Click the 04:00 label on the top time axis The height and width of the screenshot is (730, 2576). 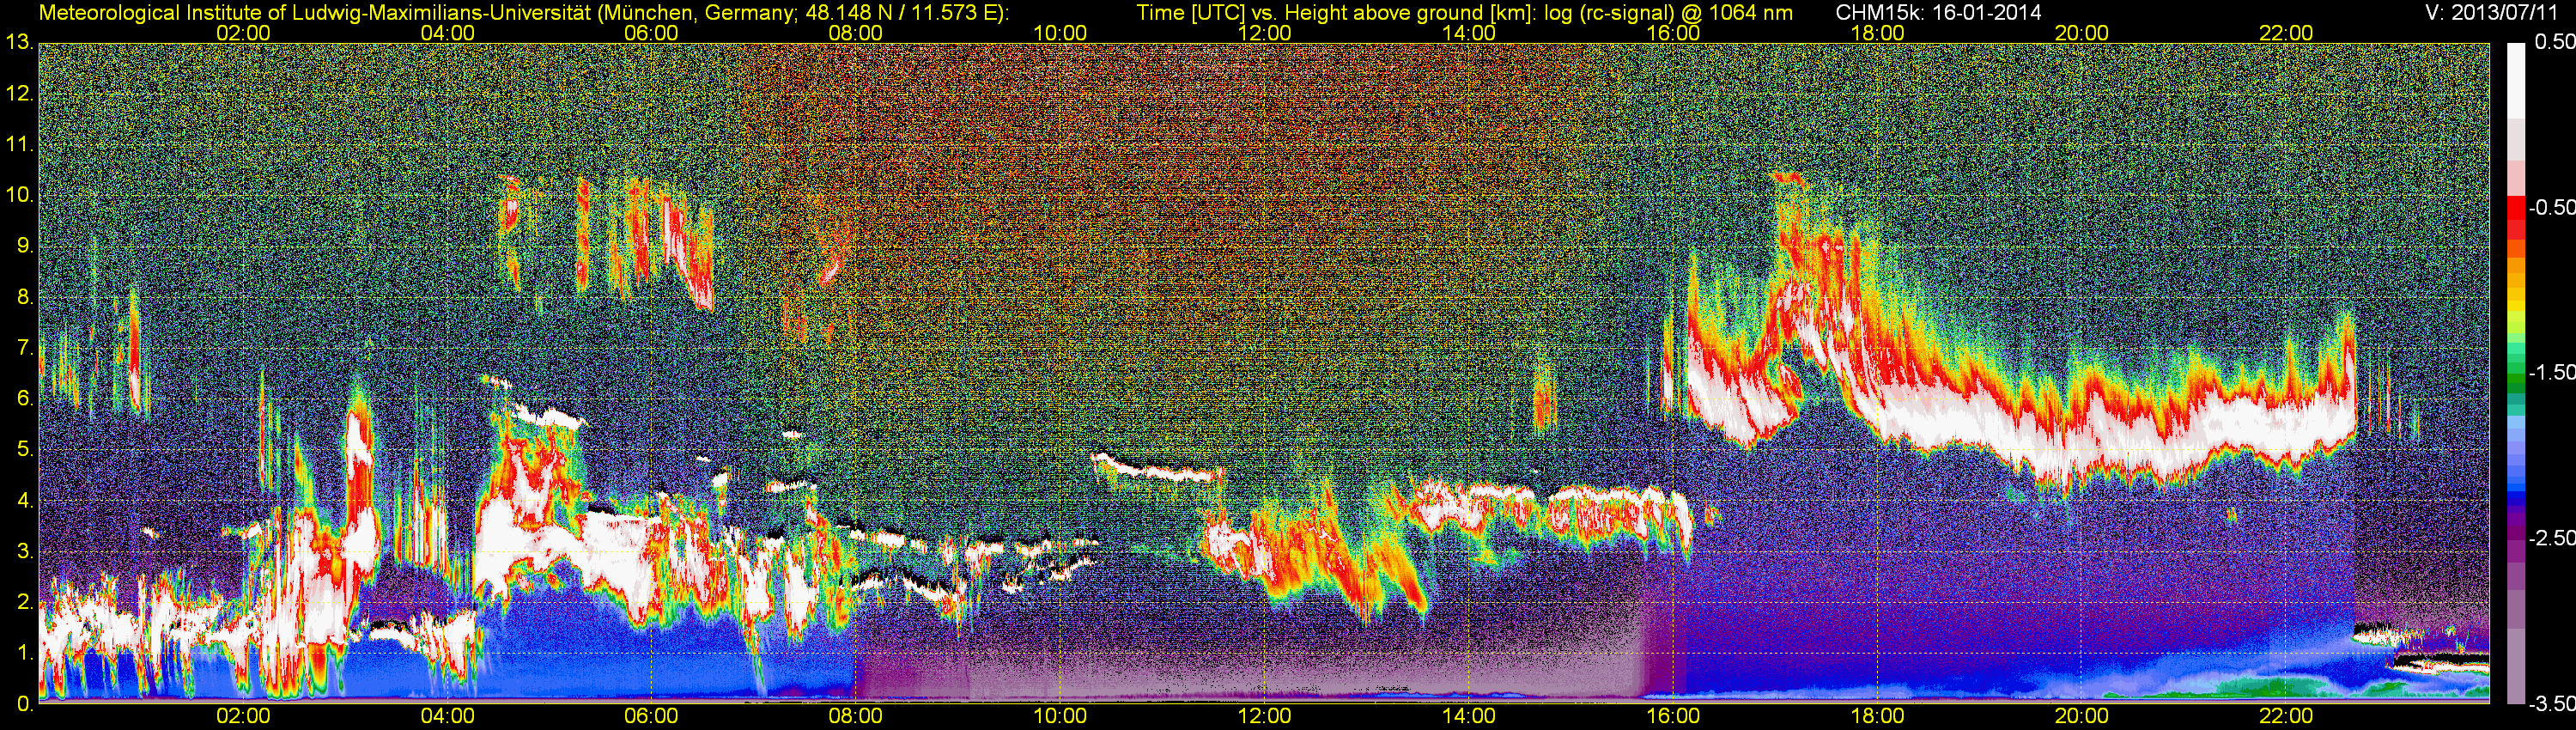tap(447, 33)
